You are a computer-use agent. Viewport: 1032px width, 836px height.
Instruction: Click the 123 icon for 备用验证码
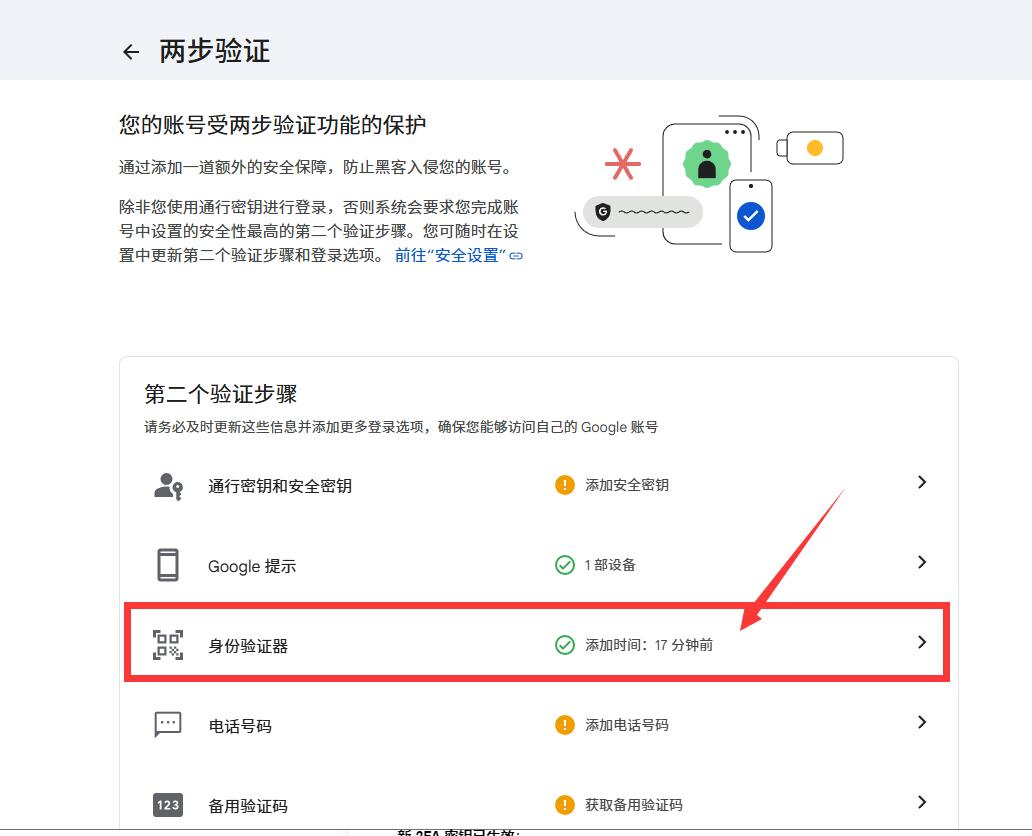pos(168,804)
